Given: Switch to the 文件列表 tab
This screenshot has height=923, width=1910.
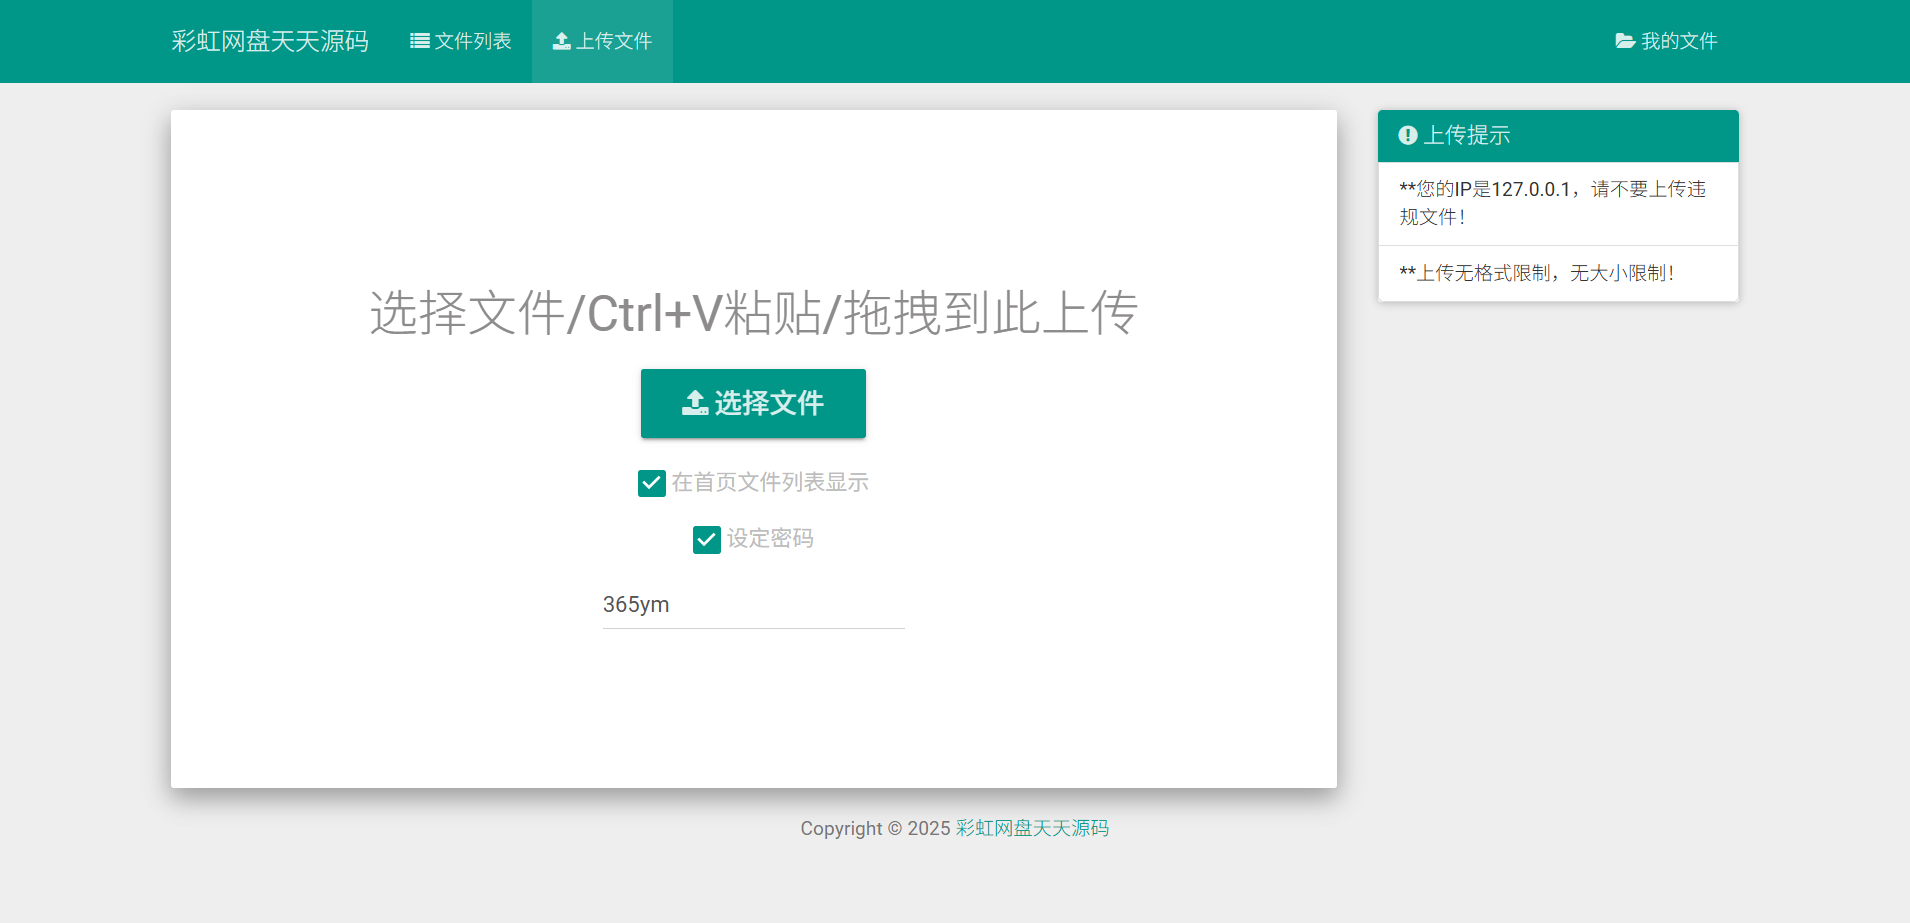Looking at the screenshot, I should (x=461, y=40).
